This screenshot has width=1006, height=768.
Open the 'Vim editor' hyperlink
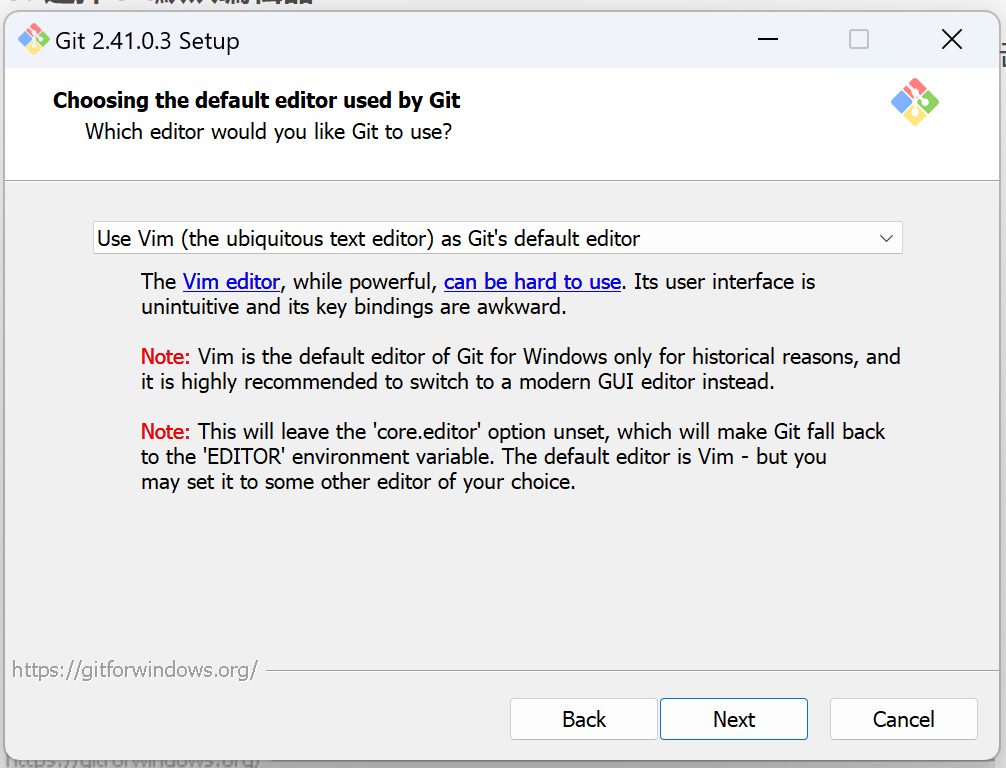pos(231,282)
